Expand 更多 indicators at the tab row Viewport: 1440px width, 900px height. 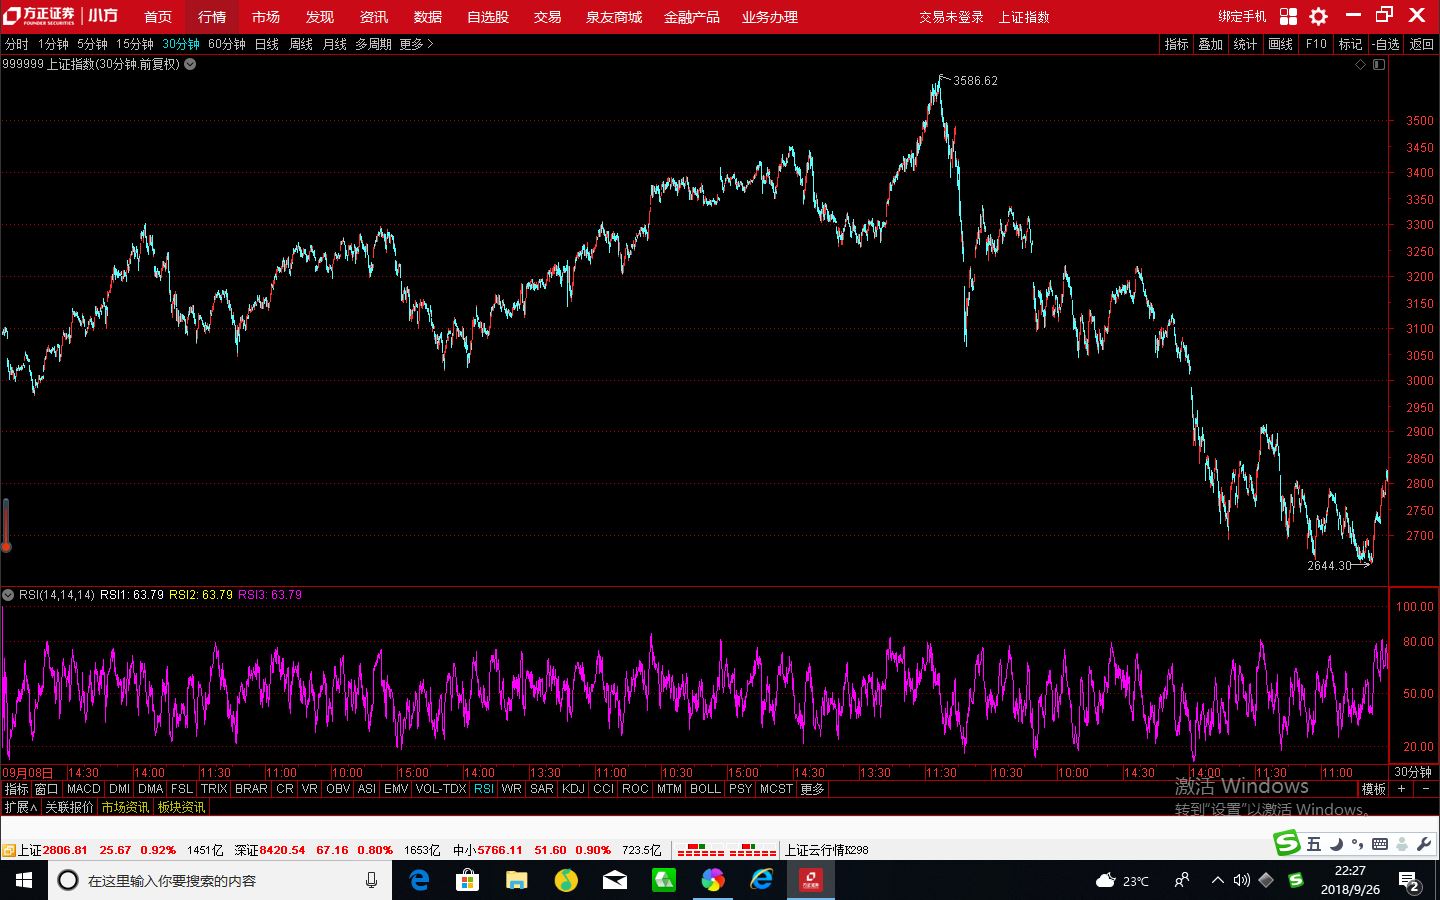(x=812, y=789)
